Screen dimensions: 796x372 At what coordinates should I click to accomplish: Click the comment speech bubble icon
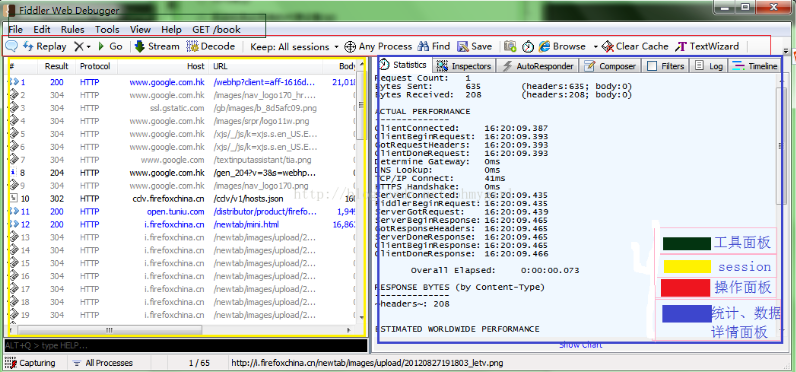point(12,46)
